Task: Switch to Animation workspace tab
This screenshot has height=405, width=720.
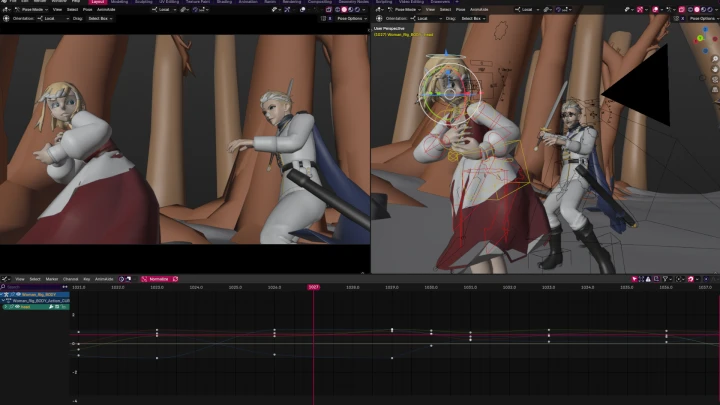Action: pos(248,2)
